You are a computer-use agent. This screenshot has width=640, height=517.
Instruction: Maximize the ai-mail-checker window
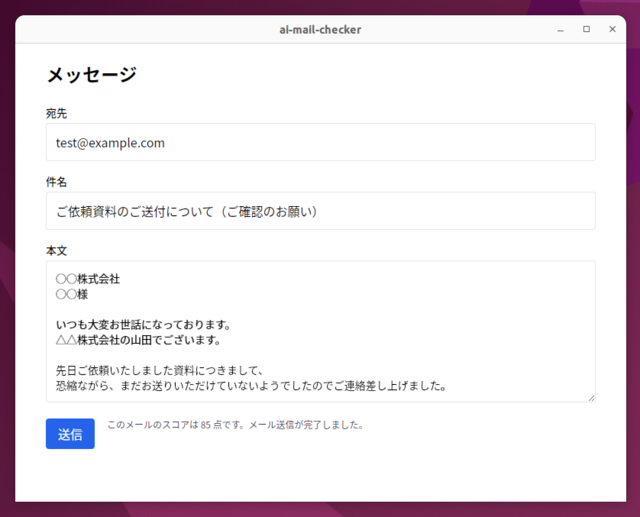(586, 30)
